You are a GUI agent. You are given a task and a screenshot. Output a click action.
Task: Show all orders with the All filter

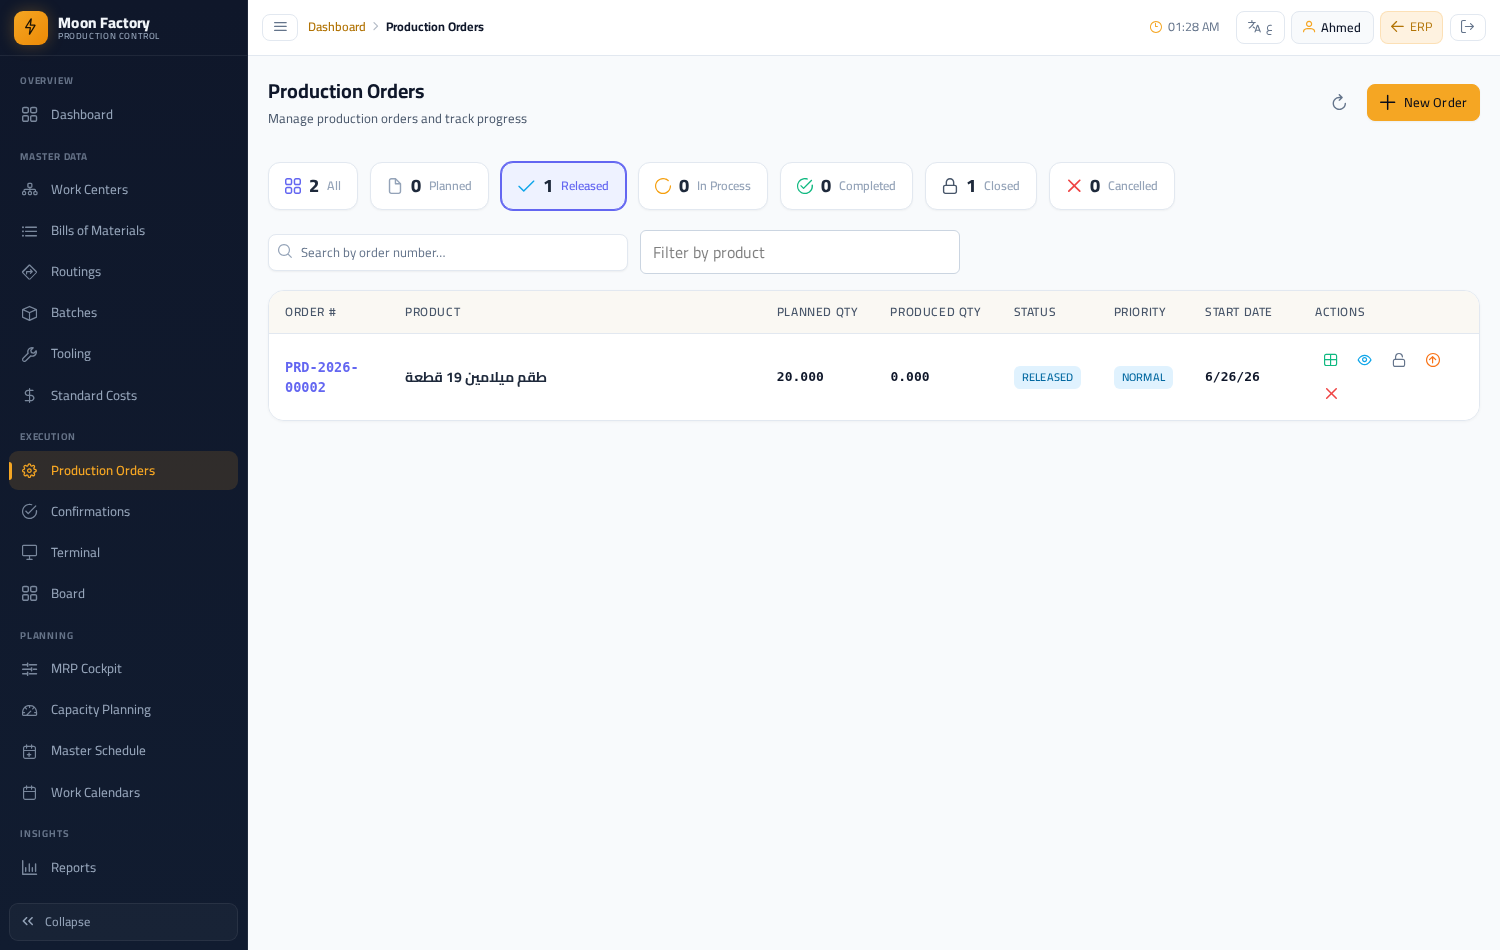tap(313, 186)
